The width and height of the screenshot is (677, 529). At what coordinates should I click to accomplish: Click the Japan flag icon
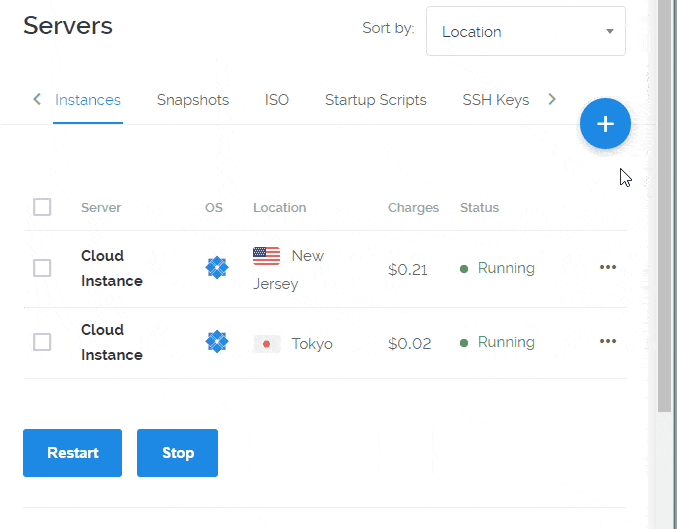click(x=266, y=344)
